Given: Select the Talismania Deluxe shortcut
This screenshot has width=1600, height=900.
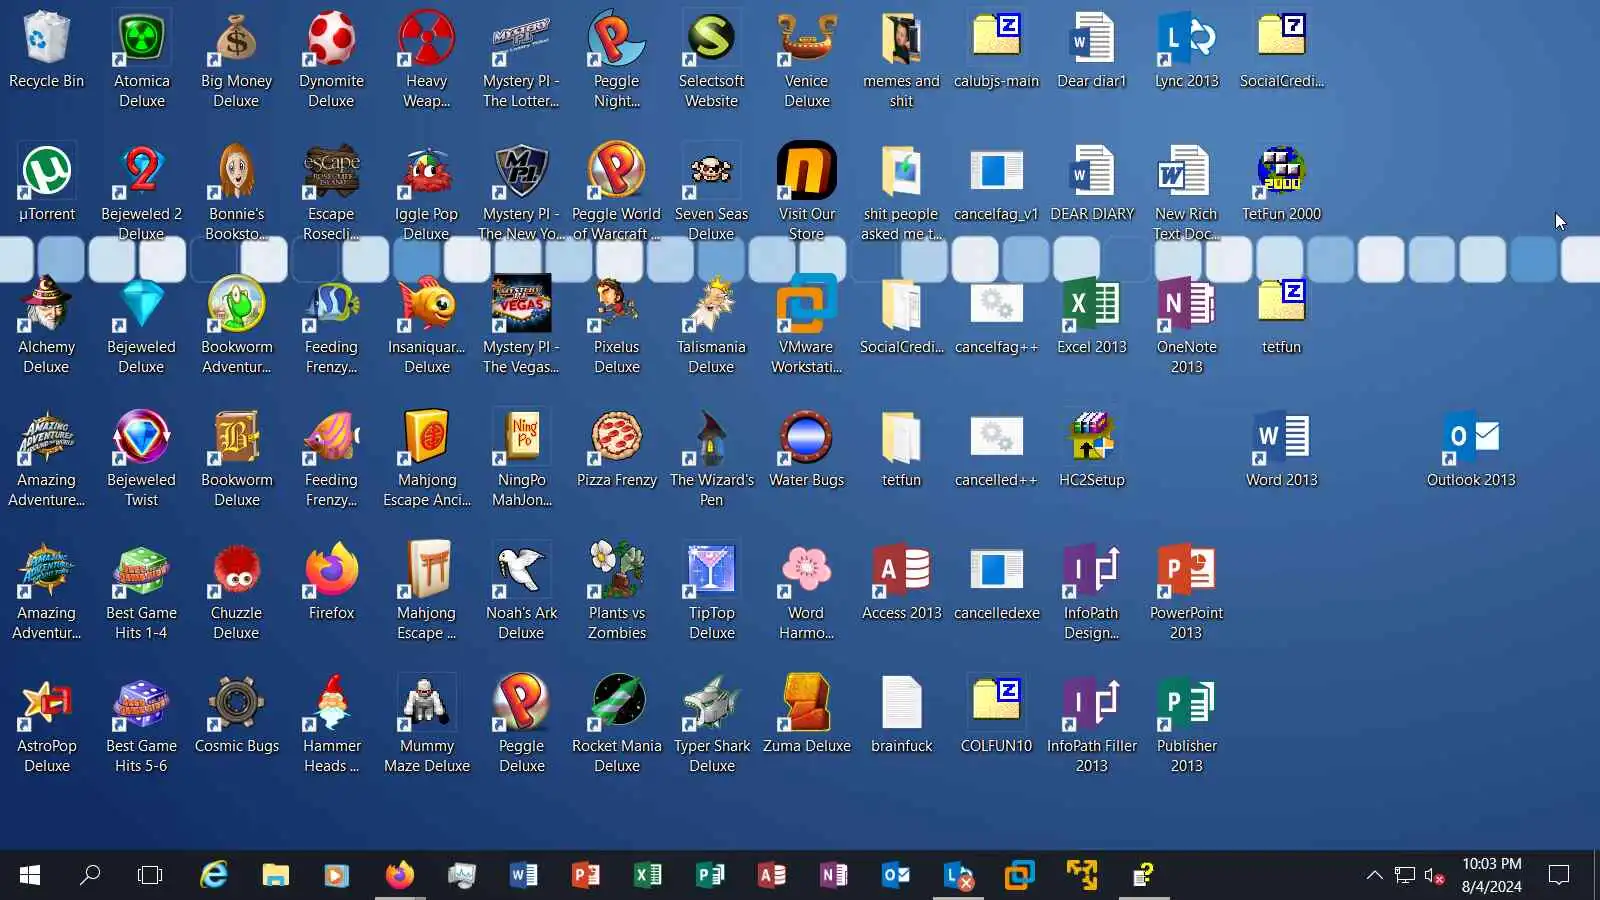Looking at the screenshot, I should click(712, 324).
